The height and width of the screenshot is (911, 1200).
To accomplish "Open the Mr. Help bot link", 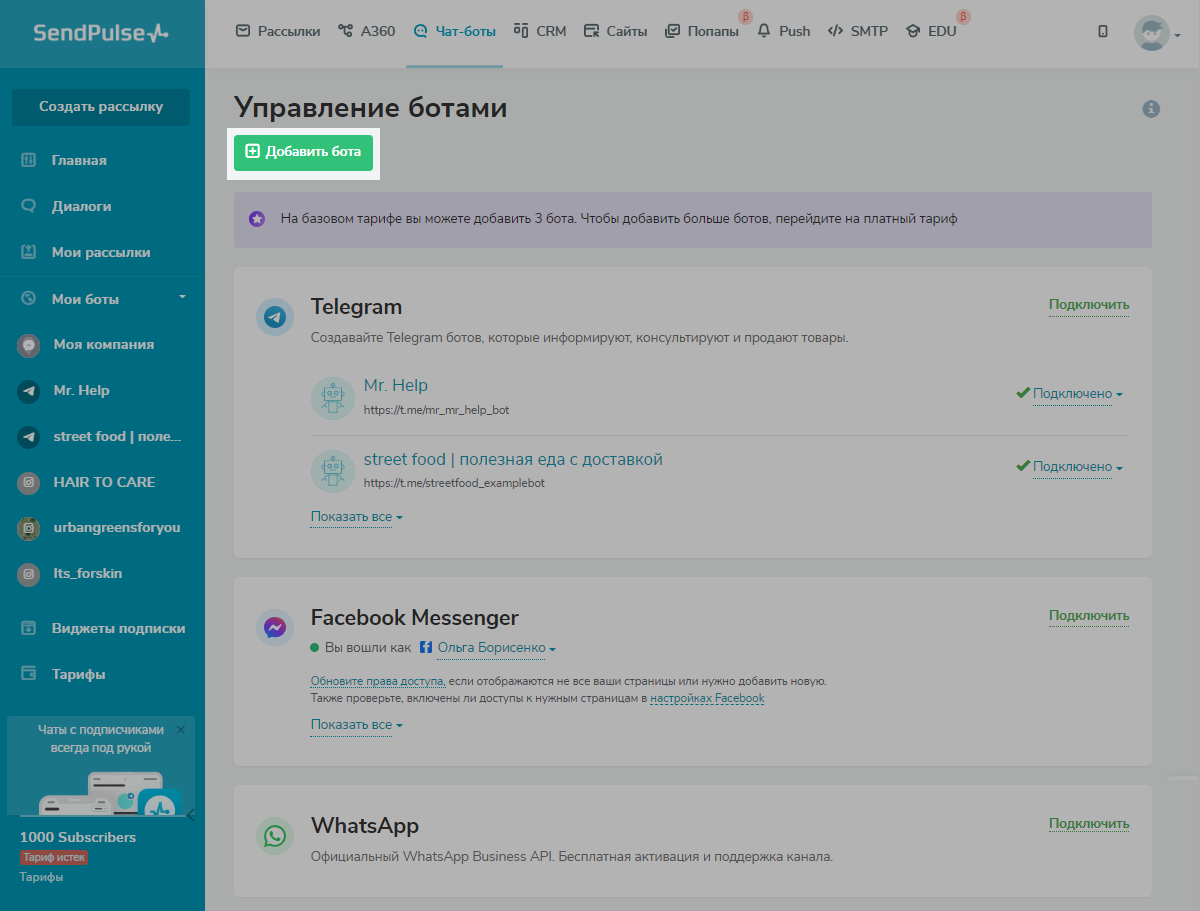I will tap(396, 385).
